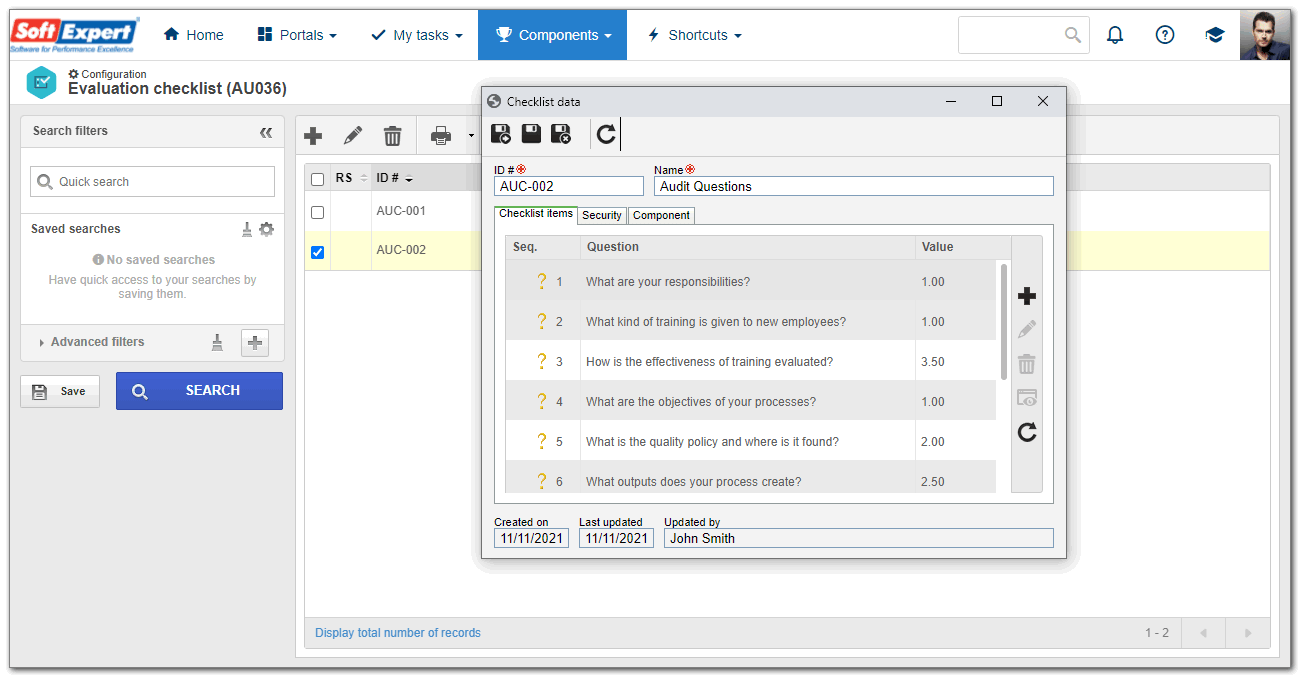This screenshot has height=678, width=1301.
Task: Click the ID # field containing AUC-002
Action: [569, 186]
